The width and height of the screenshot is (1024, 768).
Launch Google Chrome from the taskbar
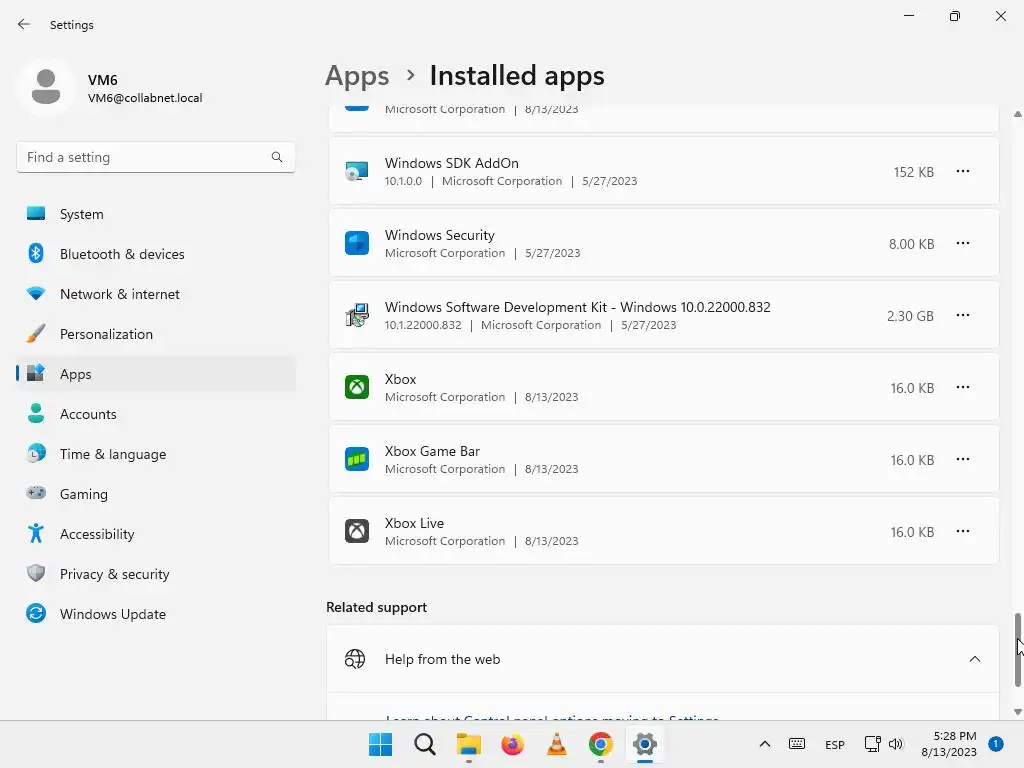point(601,744)
